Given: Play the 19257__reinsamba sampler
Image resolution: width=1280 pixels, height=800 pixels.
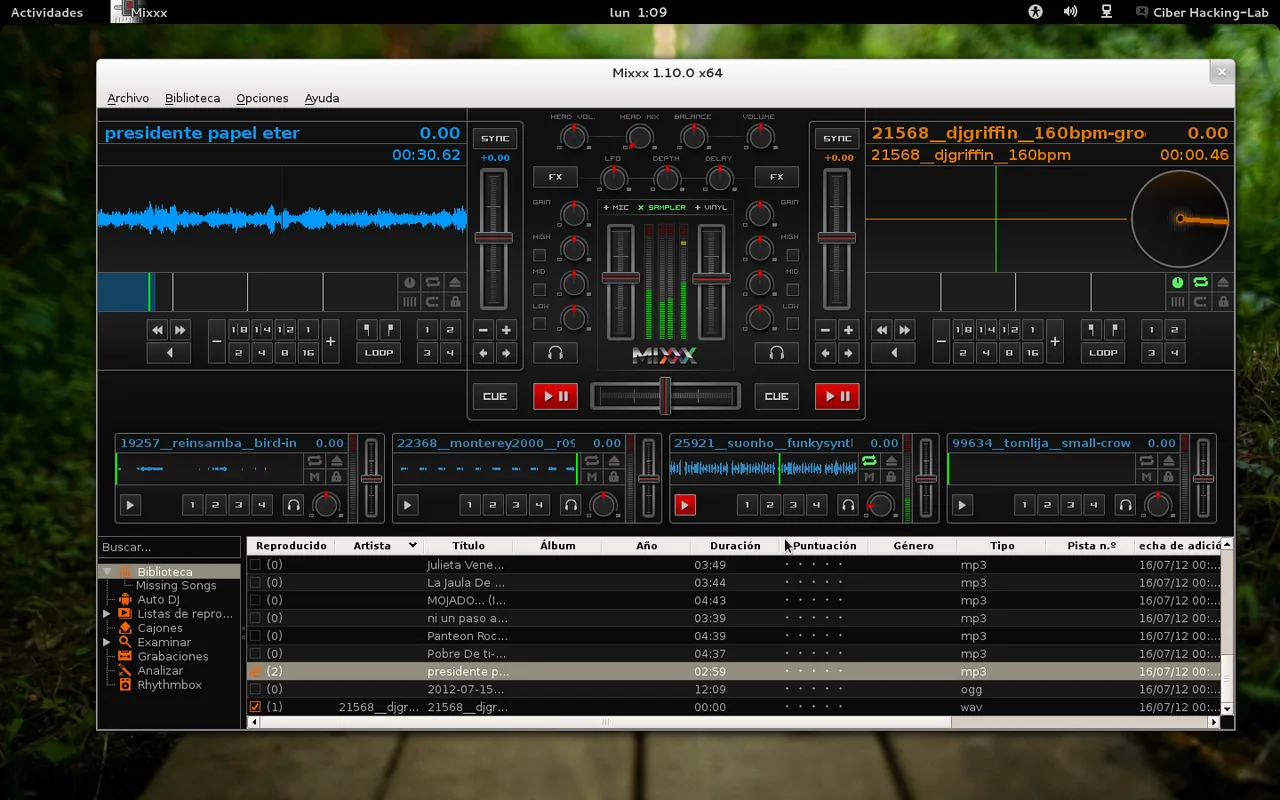Looking at the screenshot, I should coord(129,505).
